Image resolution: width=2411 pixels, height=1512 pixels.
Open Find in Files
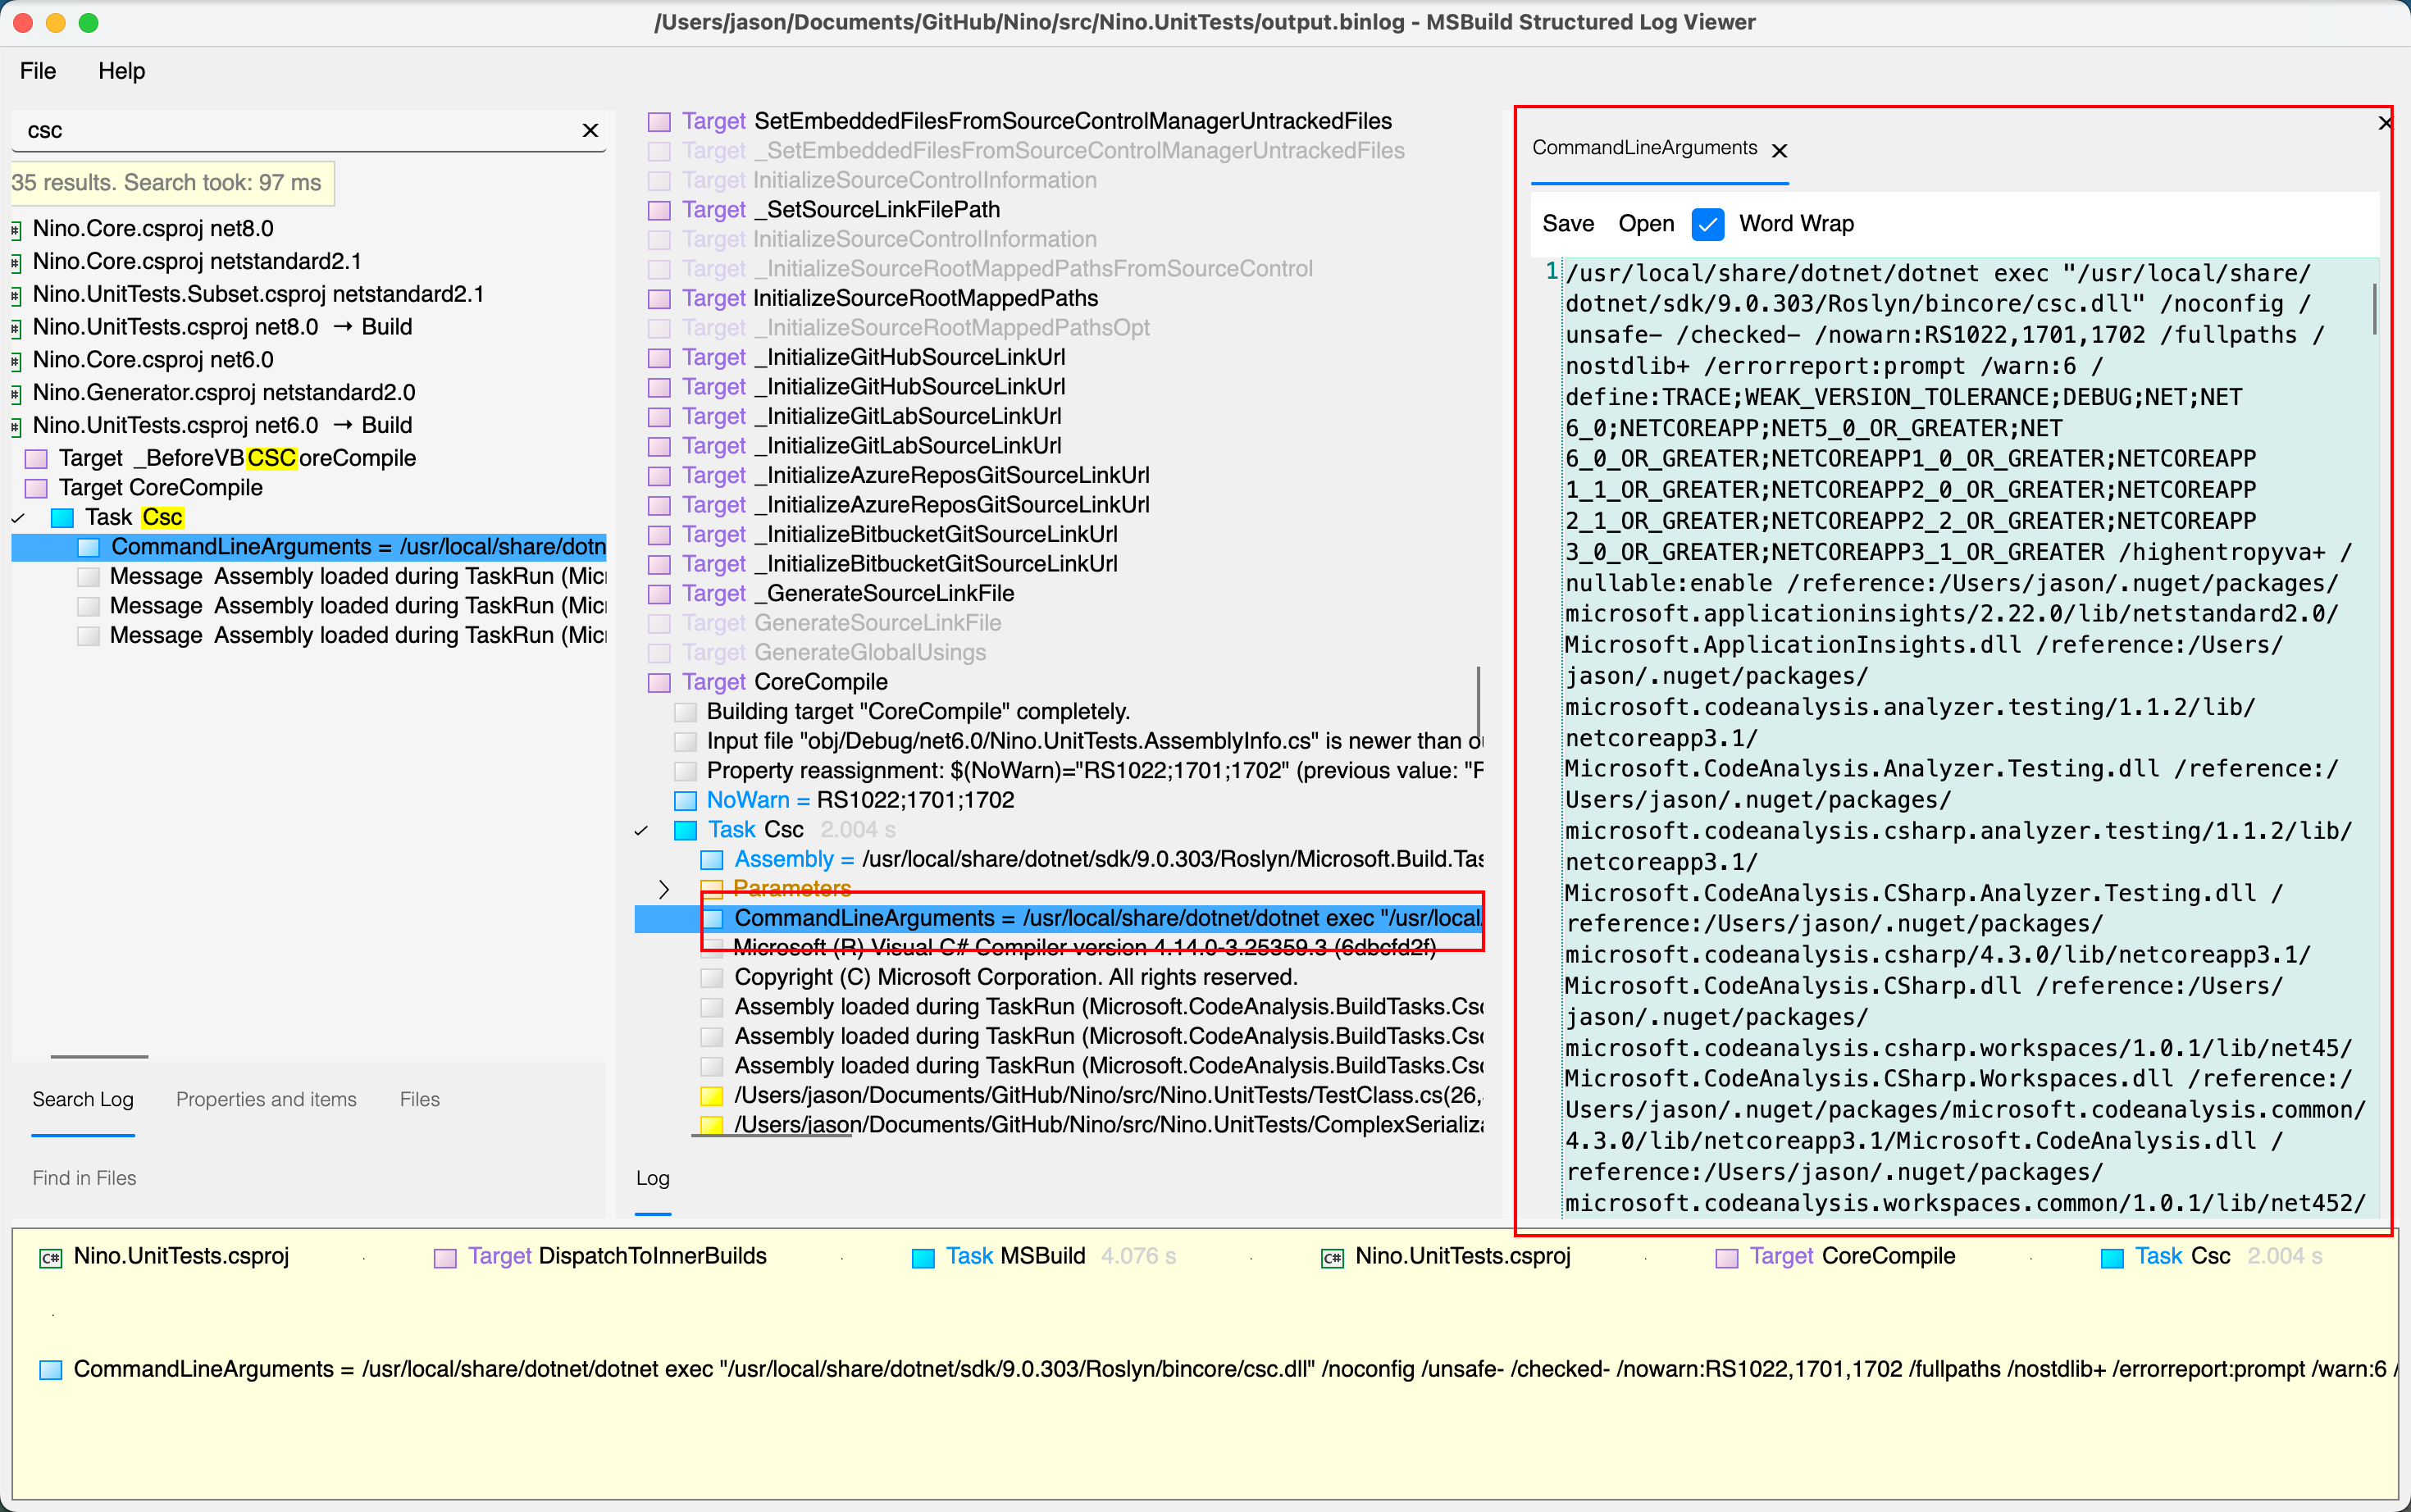(84, 1177)
